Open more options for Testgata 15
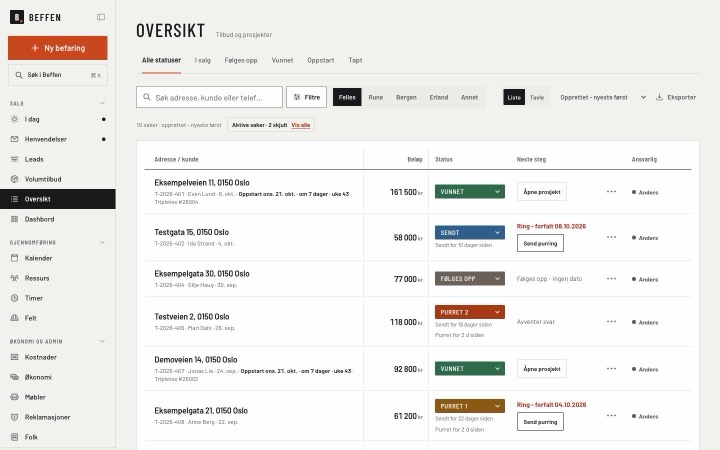 coord(611,237)
